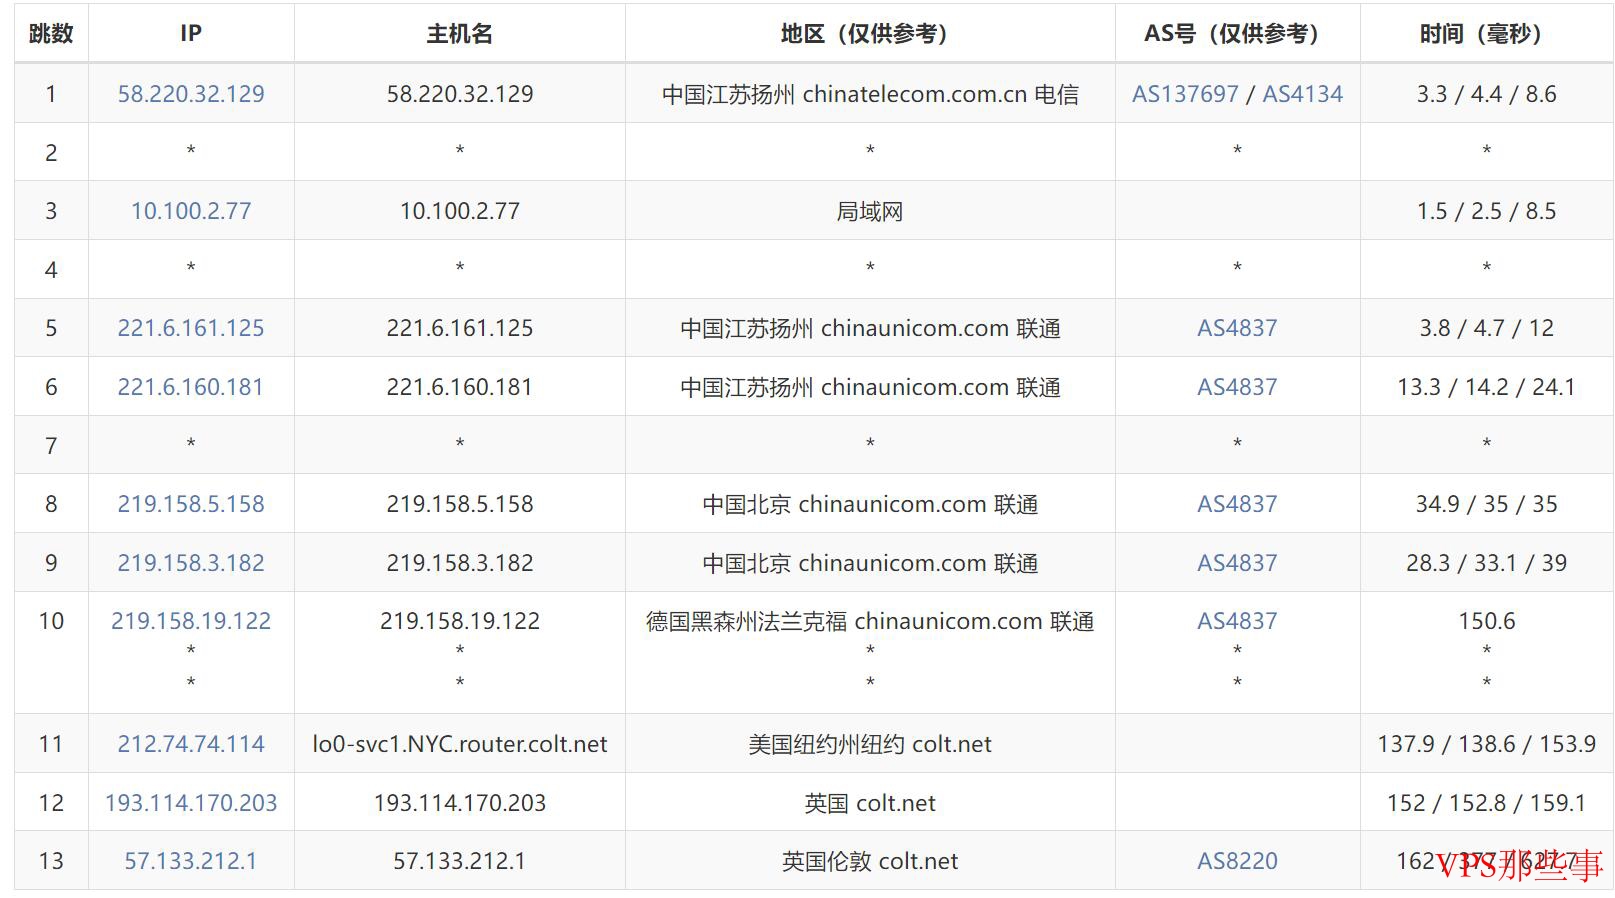Select hostname cell 221.6.160.181
1615x898 pixels.
coord(460,387)
